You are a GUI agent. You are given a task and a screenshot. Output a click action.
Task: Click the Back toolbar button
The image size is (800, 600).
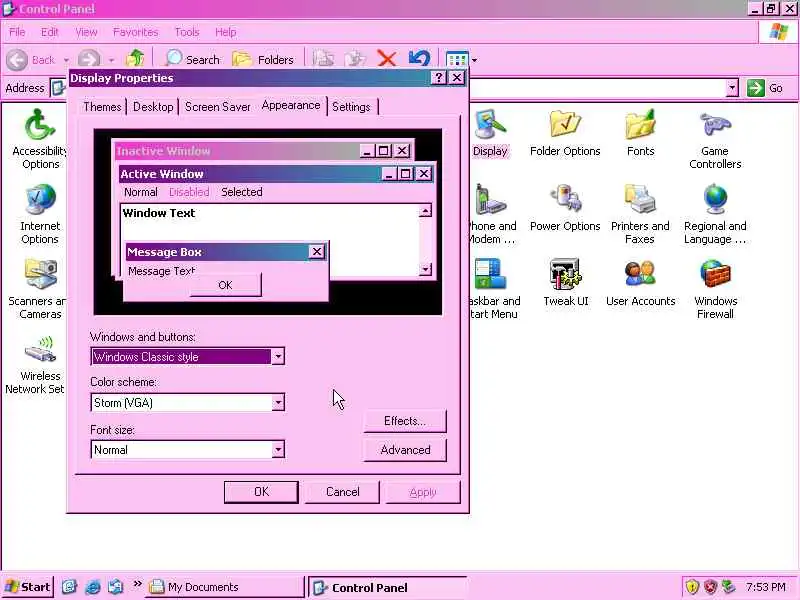tap(31, 60)
